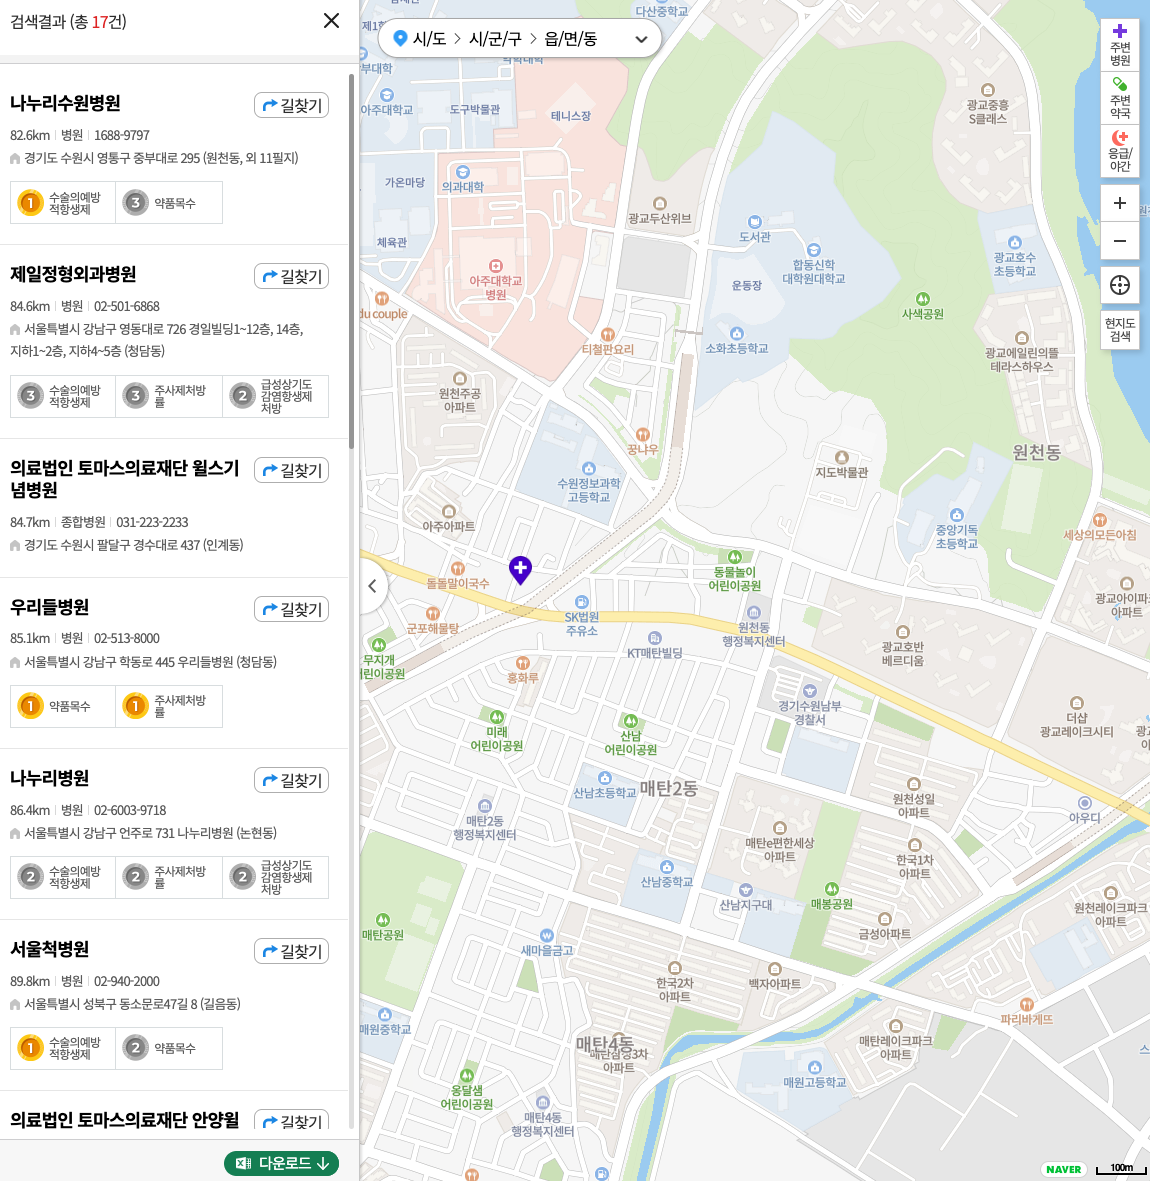The width and height of the screenshot is (1150, 1181).
Task: Open 서울척병원 hospital title
Action: pos(50,949)
